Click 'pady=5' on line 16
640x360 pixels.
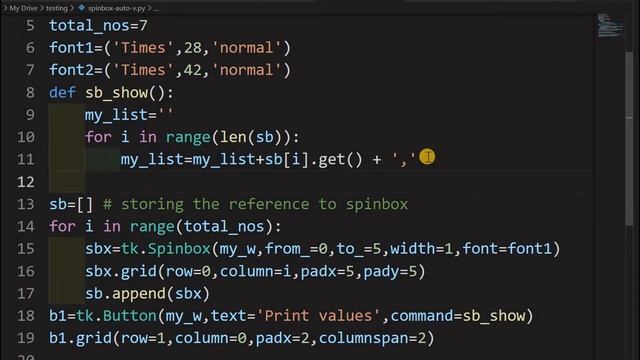click(x=390, y=271)
